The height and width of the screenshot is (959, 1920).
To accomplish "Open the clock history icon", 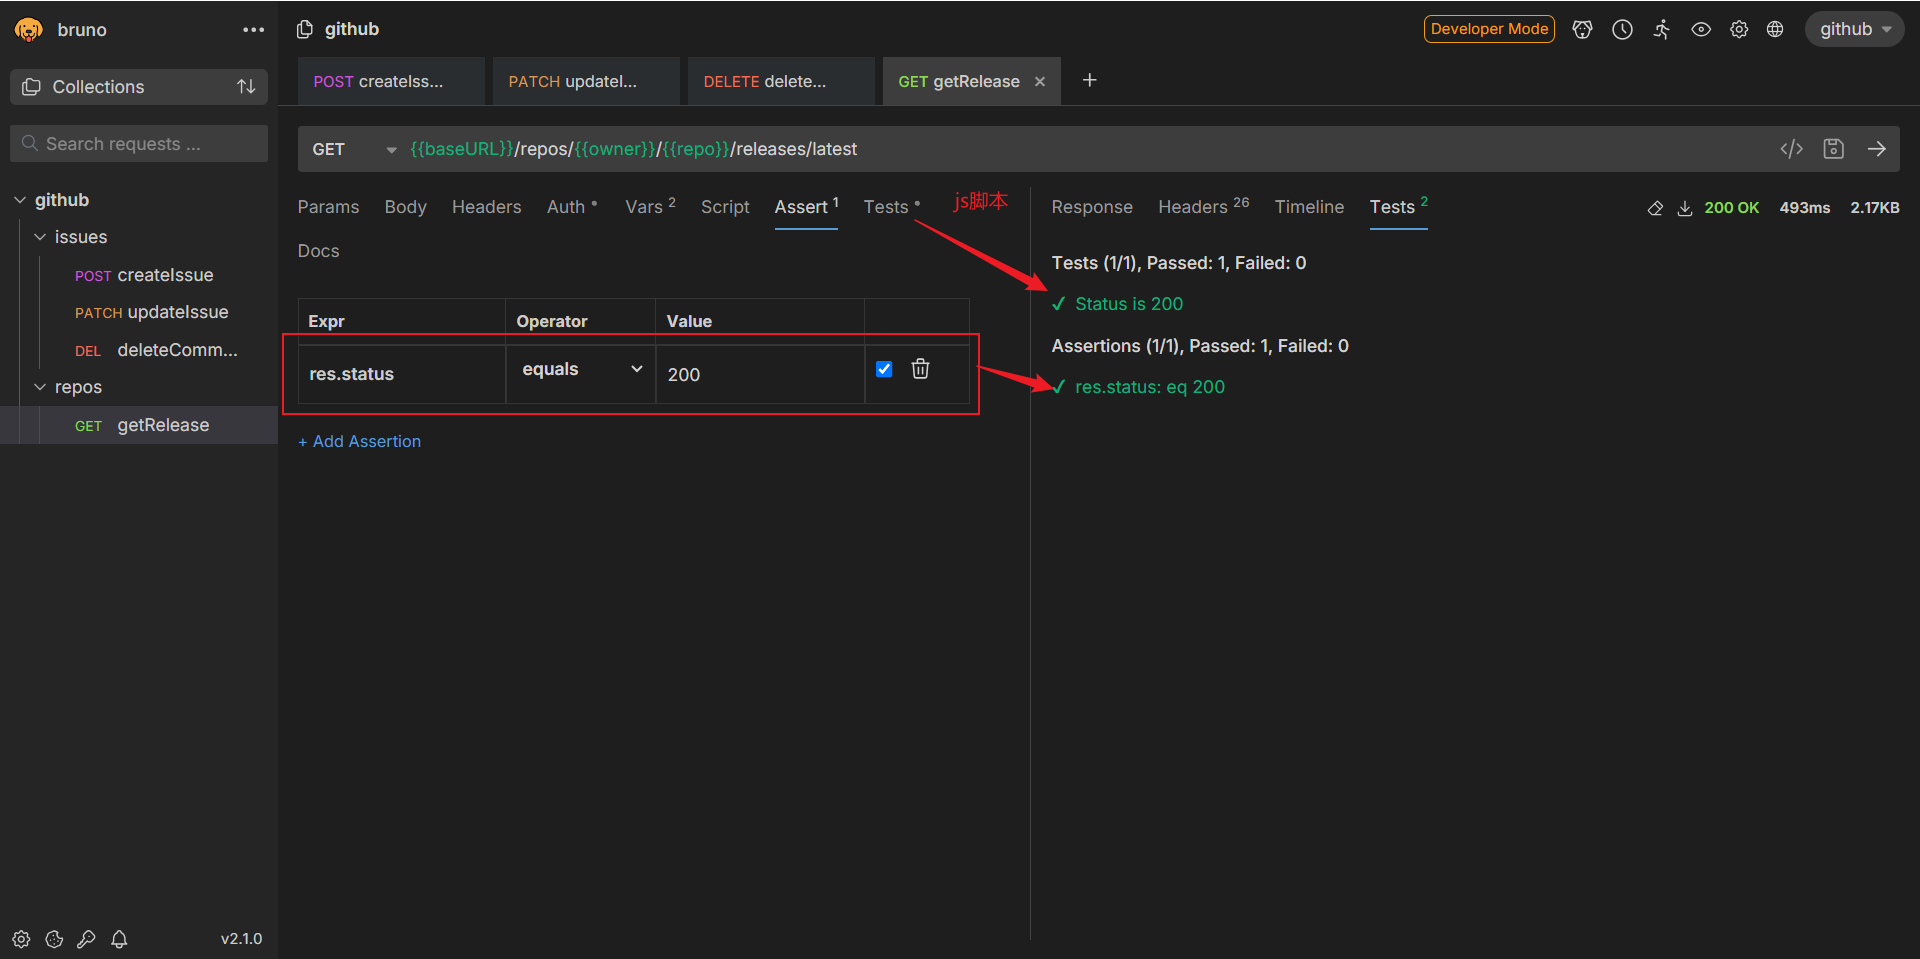I will [x=1622, y=29].
